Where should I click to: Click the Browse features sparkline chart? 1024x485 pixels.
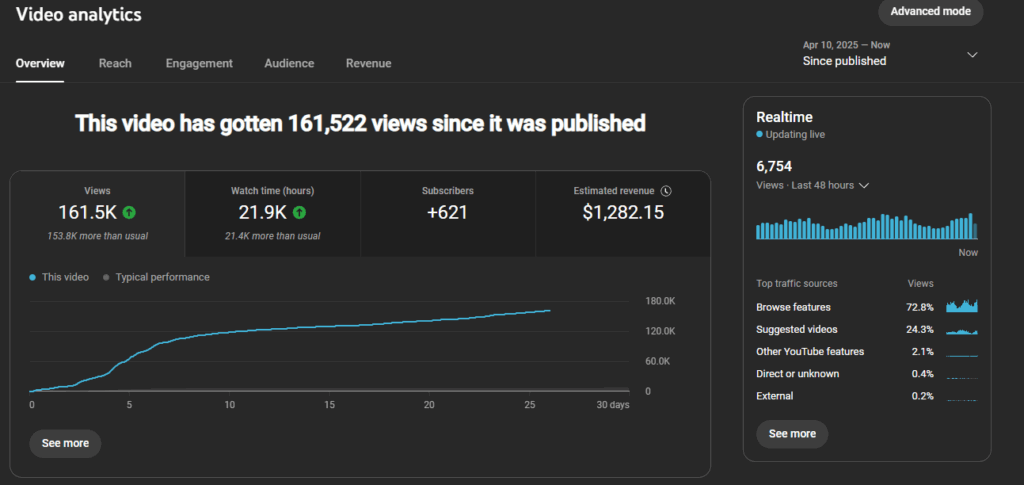click(961, 306)
